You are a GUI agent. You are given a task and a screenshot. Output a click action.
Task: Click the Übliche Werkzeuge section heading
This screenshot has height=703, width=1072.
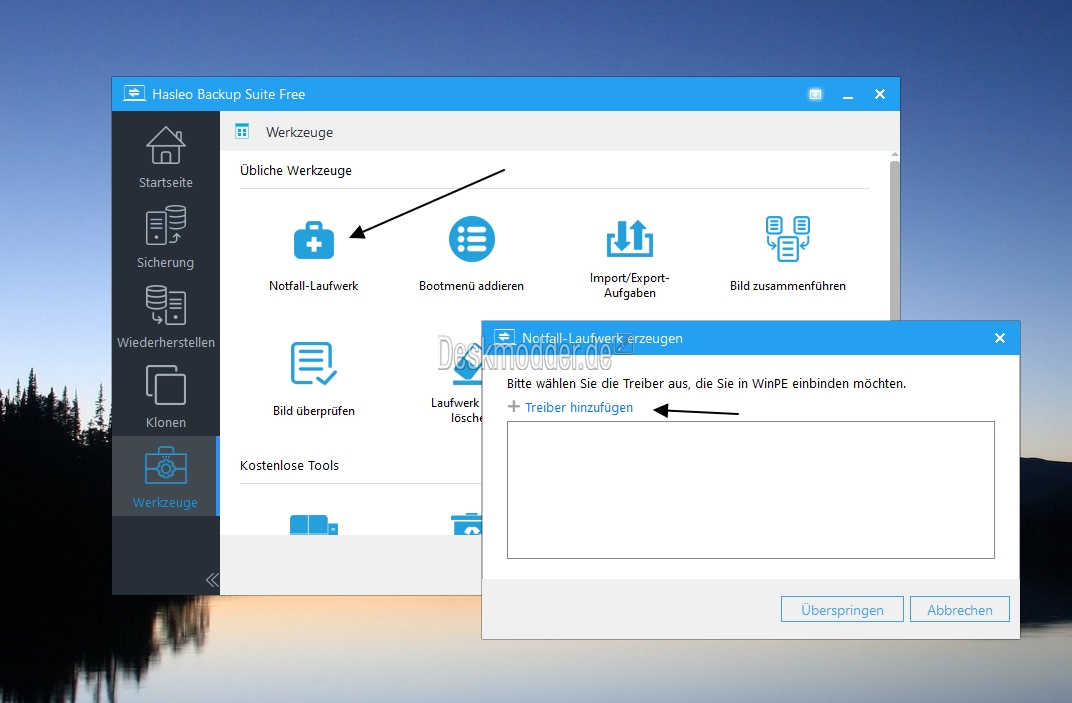pos(296,170)
